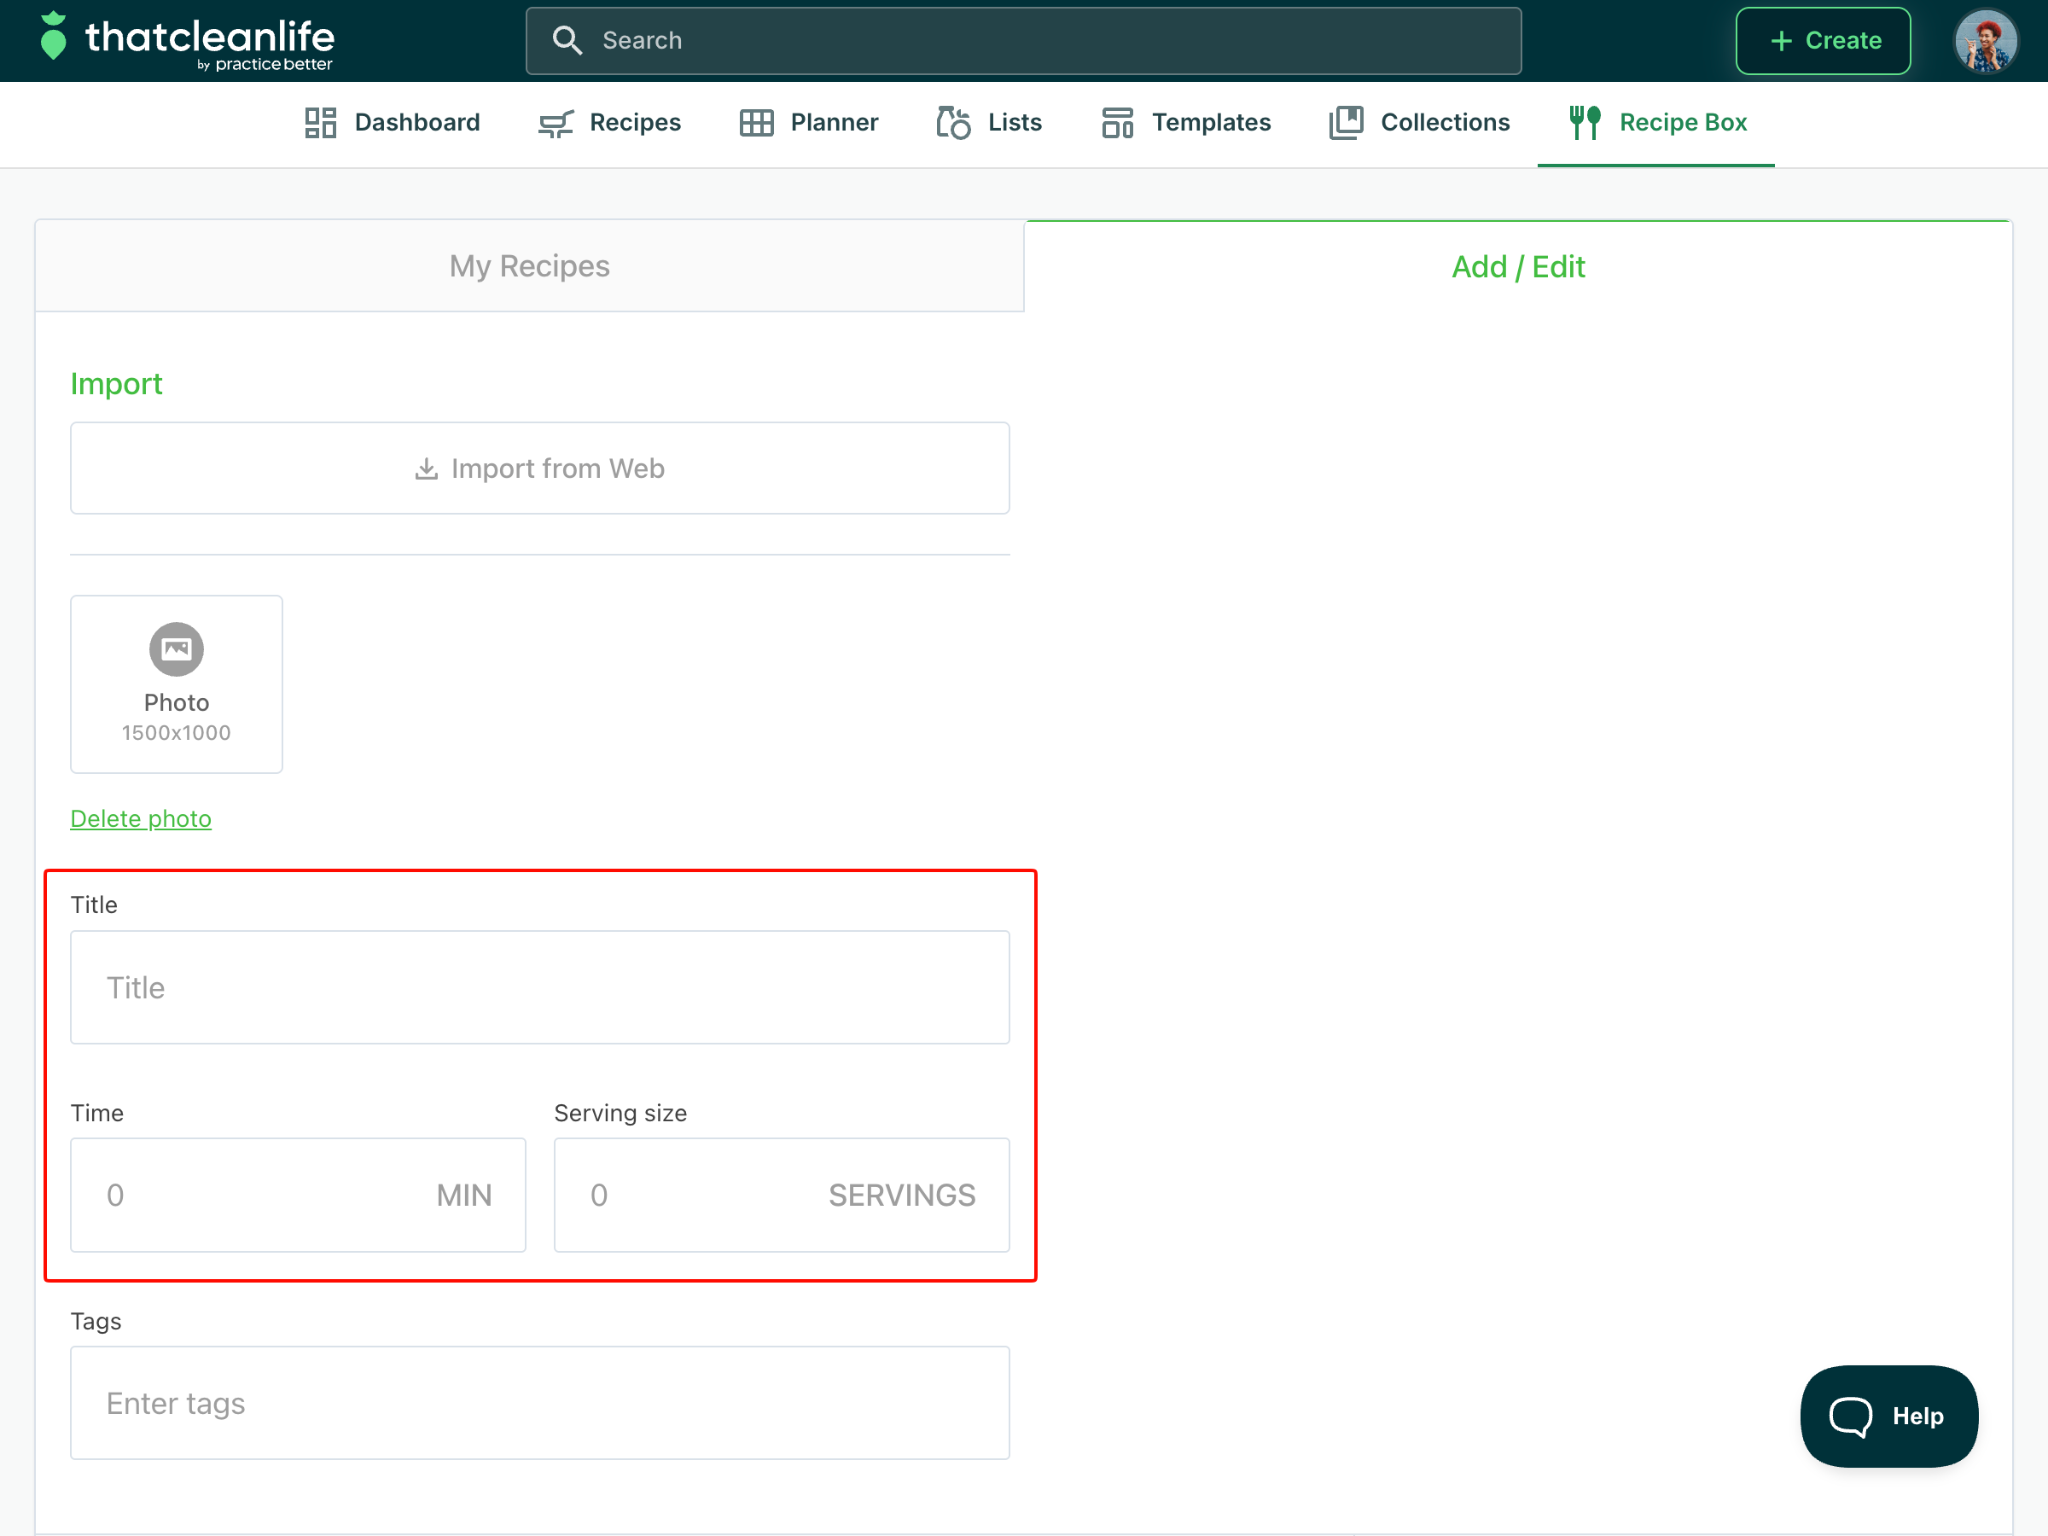Click the Serving size input field
The height and width of the screenshot is (1536, 2048).
click(x=782, y=1195)
